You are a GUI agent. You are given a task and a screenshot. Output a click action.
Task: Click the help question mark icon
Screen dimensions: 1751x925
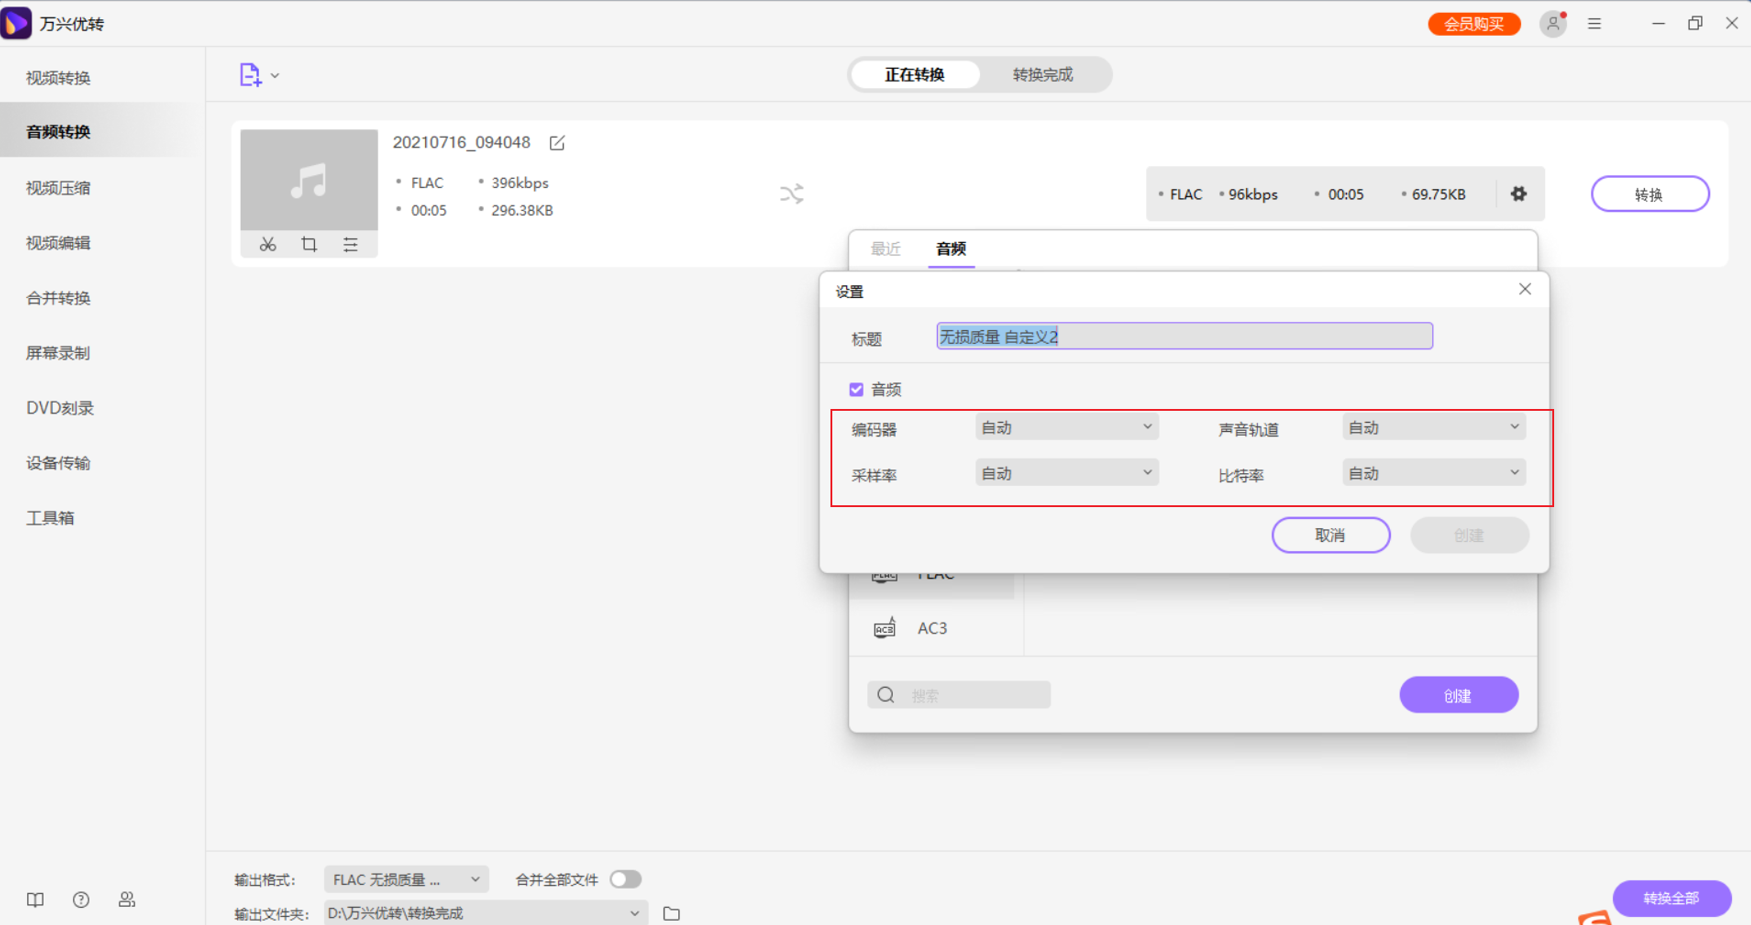point(81,899)
